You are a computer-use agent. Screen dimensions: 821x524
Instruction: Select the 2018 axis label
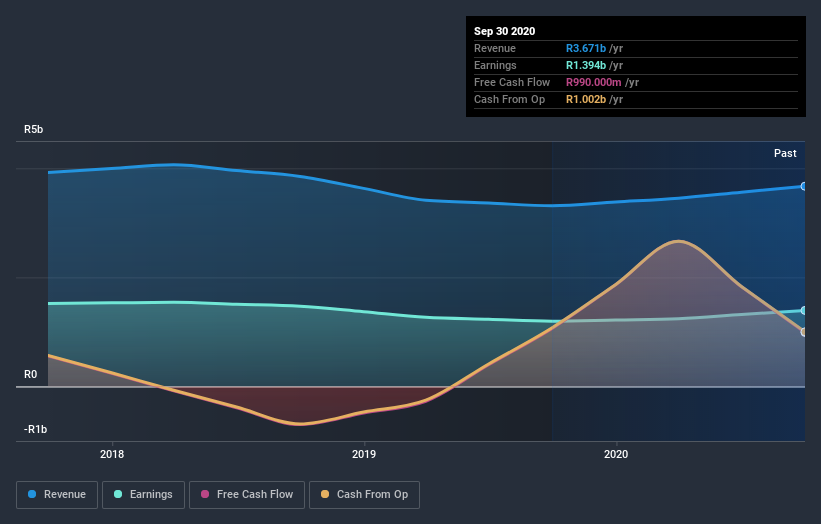pyautogui.click(x=112, y=454)
